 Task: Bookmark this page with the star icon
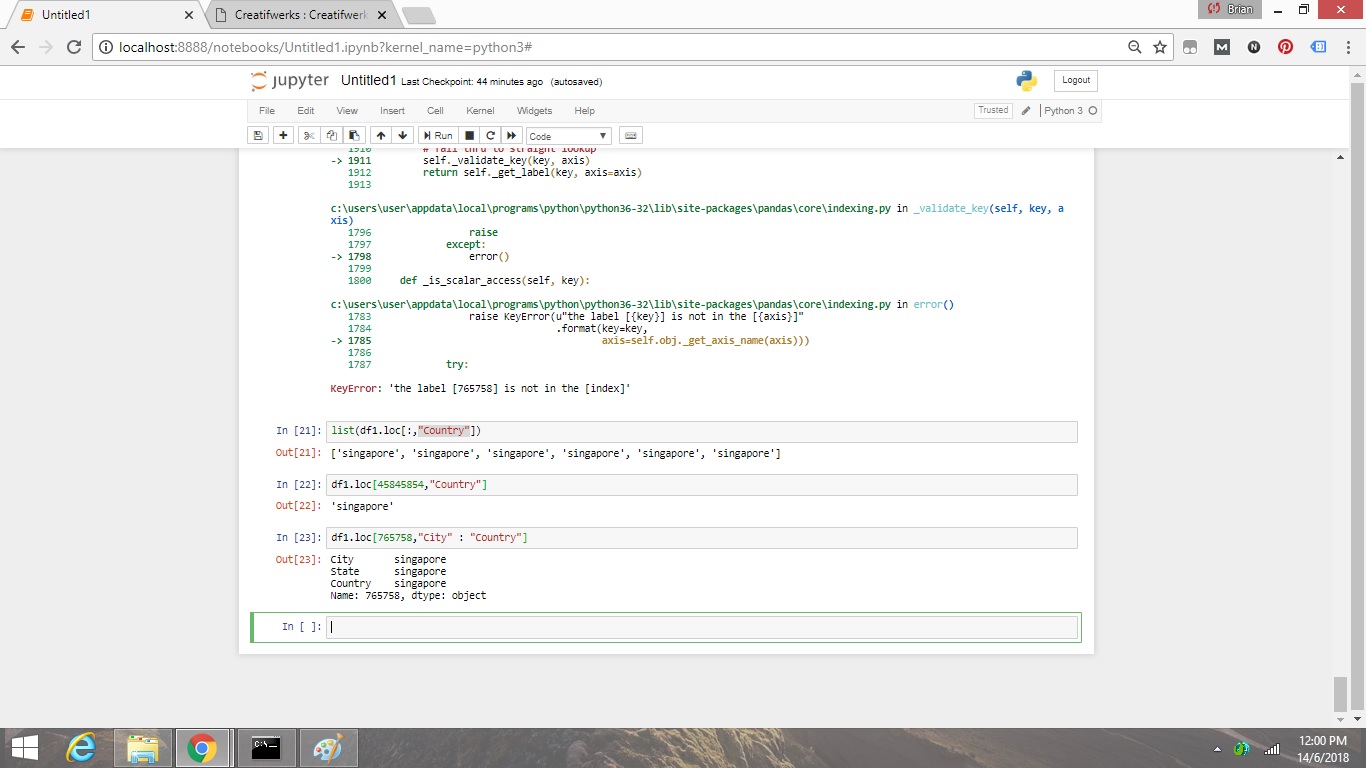click(x=1160, y=47)
